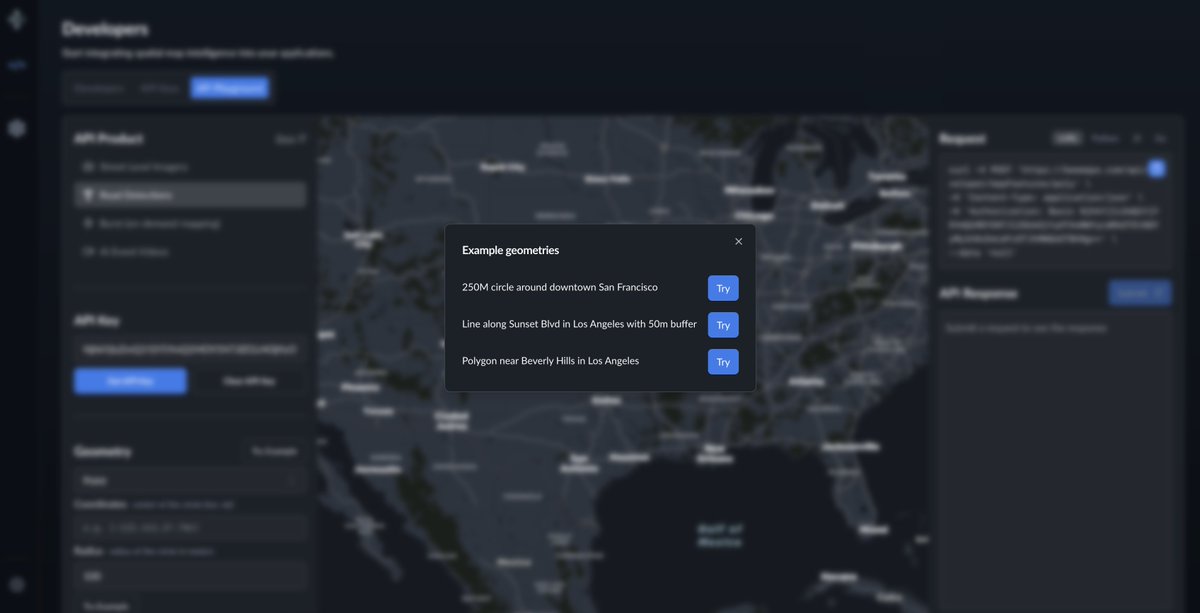This screenshot has width=1200, height=613.
Task: Select text "250M circle around downtown San Francisco"
Action: point(560,287)
